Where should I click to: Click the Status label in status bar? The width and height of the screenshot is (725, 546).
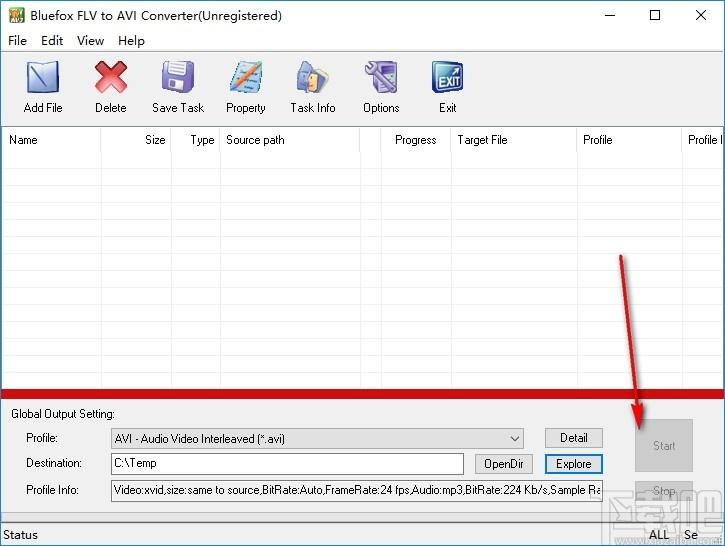[x=20, y=535]
